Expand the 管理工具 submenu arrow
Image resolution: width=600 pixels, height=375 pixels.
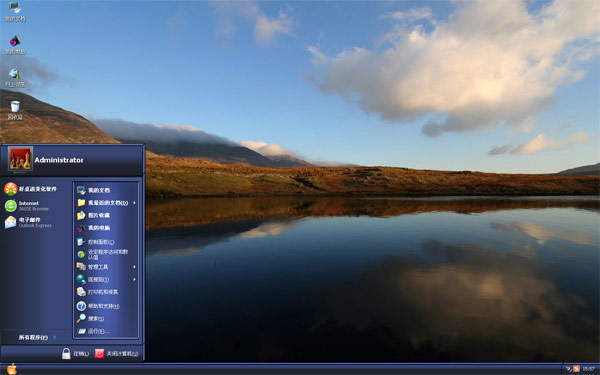[x=134, y=267]
